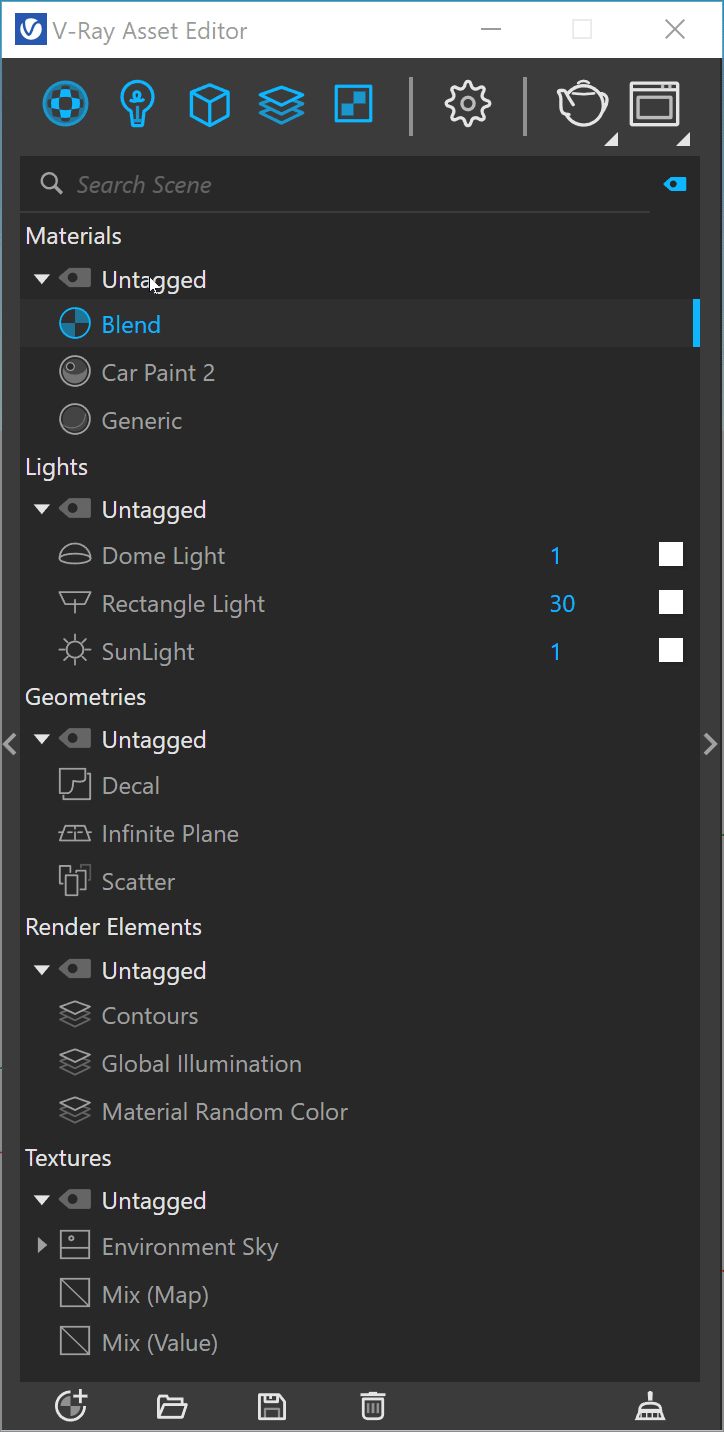Click the Search Scene input field

[x=340, y=185]
